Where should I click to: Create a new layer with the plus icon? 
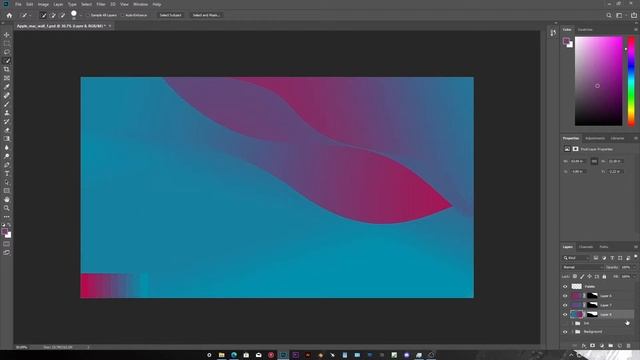[x=620, y=346]
